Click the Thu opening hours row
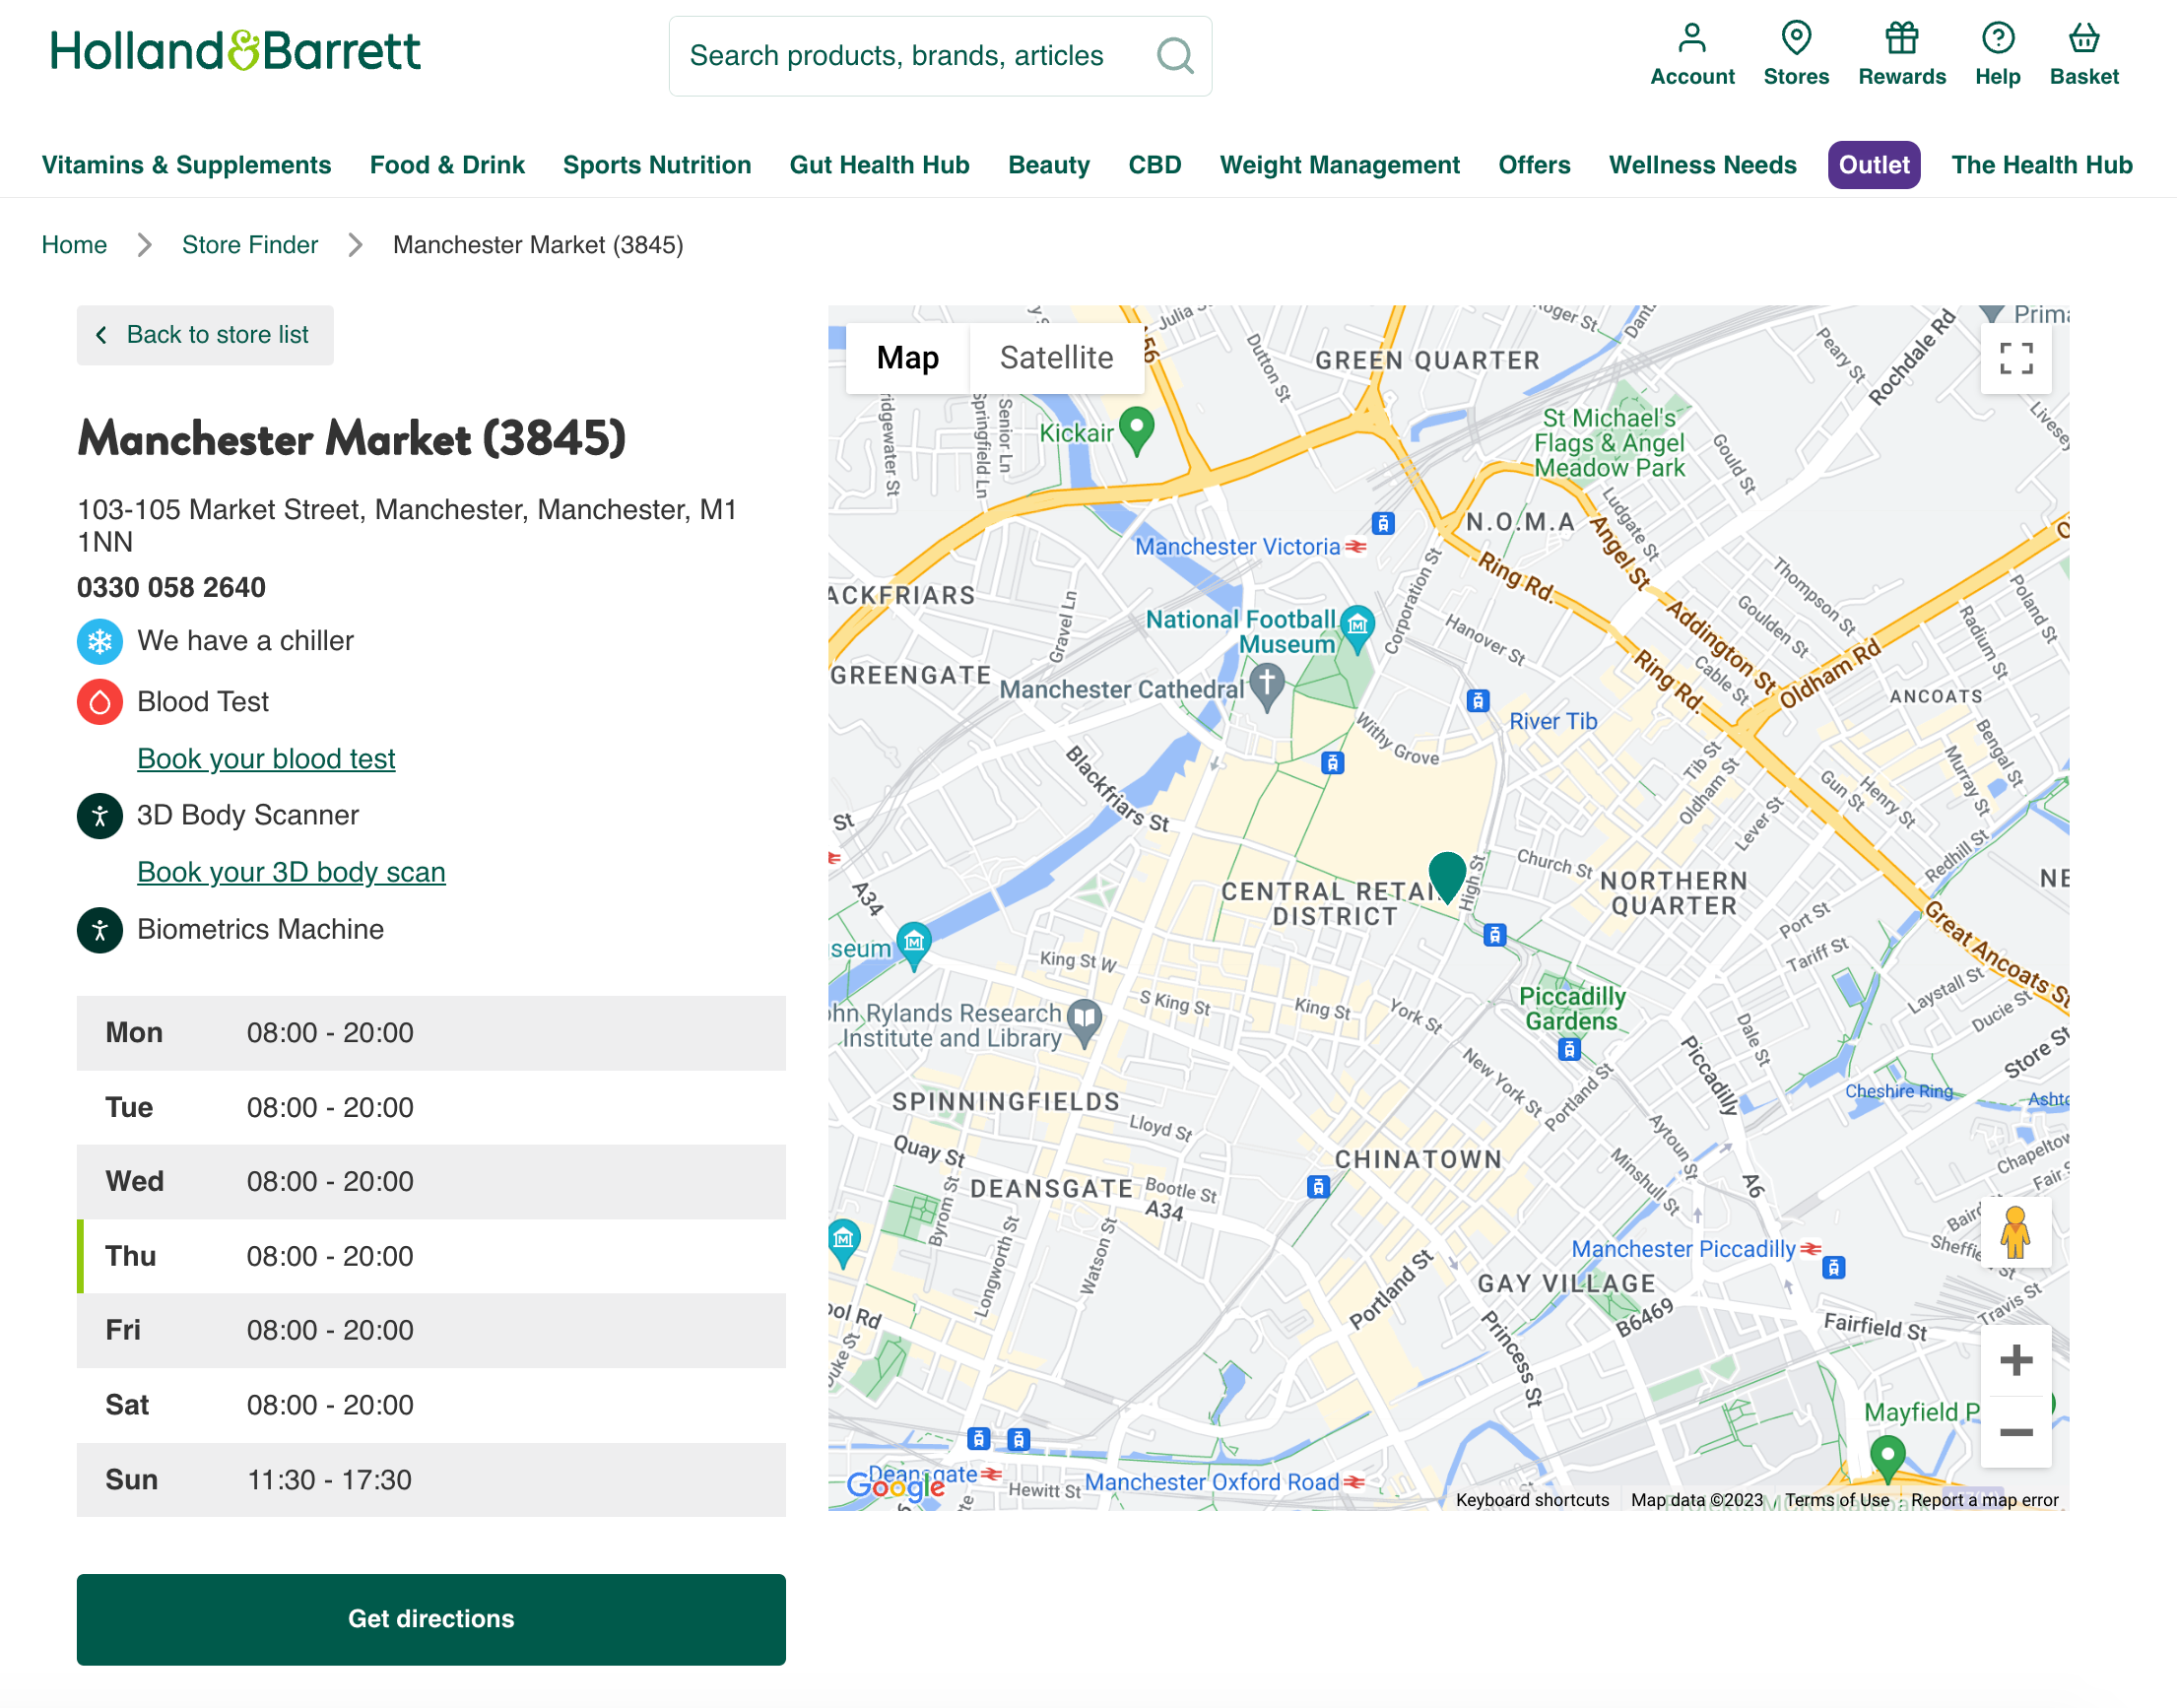2177x1708 pixels. click(431, 1256)
